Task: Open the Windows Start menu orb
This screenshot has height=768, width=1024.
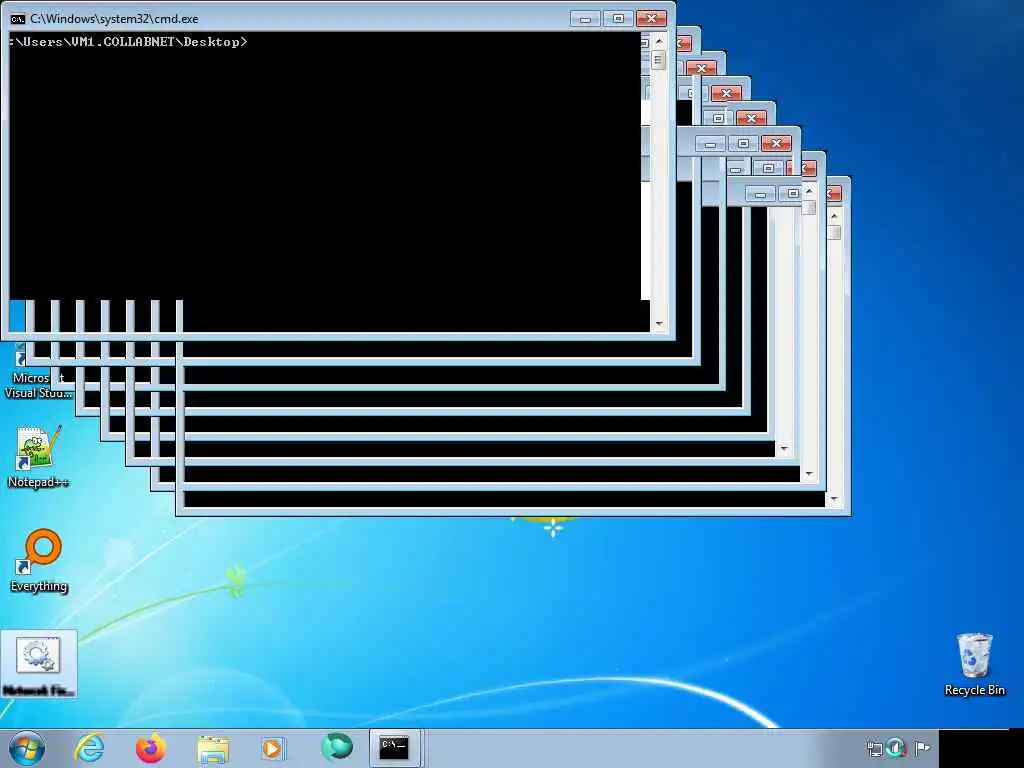Action: 27,748
